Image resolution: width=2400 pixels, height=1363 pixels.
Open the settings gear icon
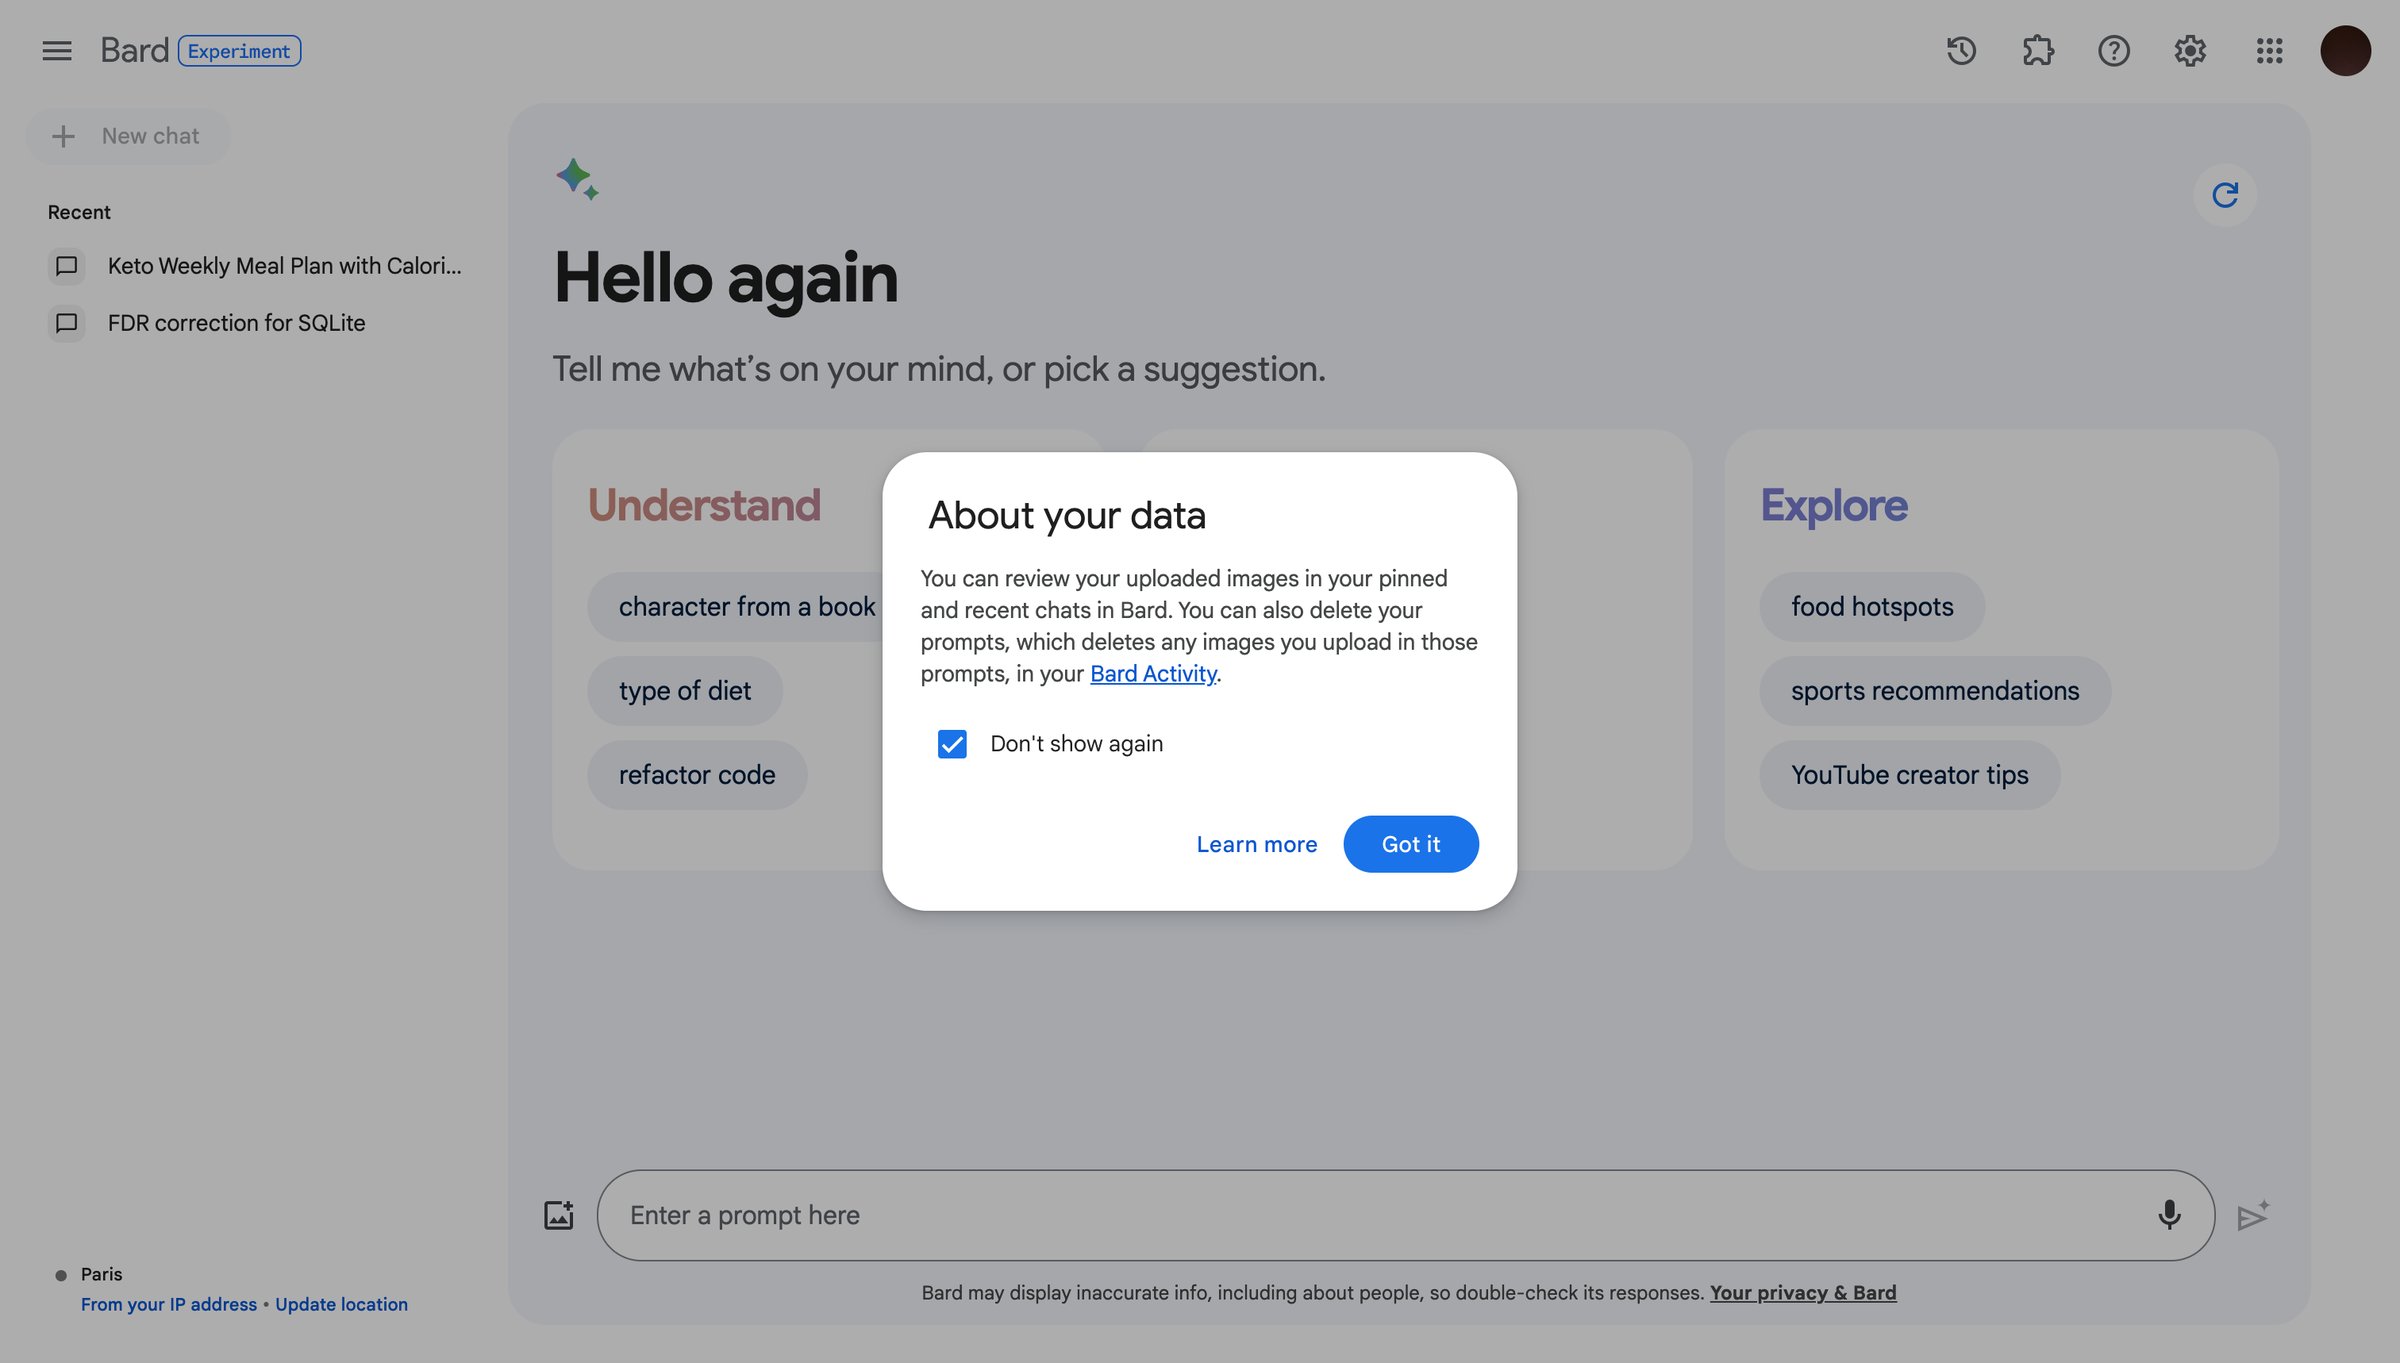pos(2189,50)
